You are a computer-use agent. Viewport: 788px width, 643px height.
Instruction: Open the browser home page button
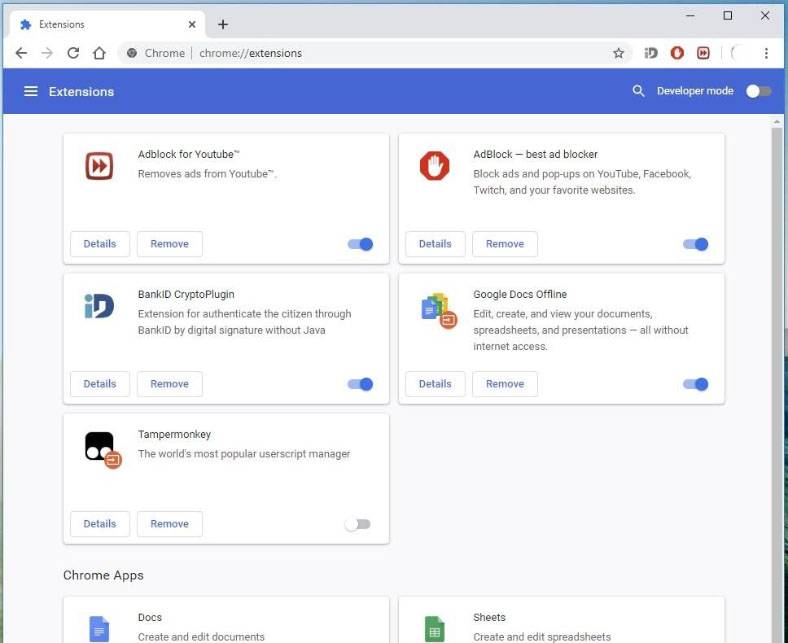point(100,53)
